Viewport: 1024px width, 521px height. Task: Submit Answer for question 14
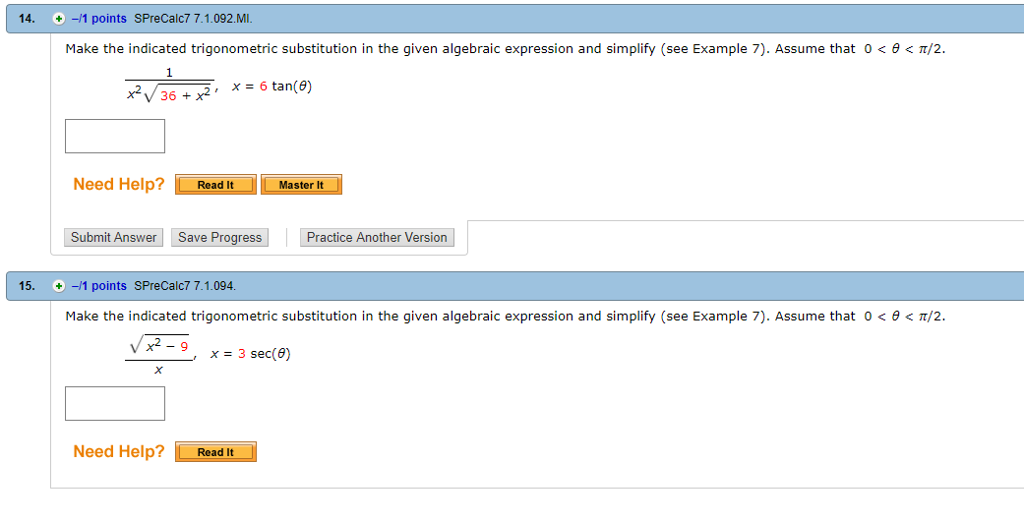[x=114, y=238]
